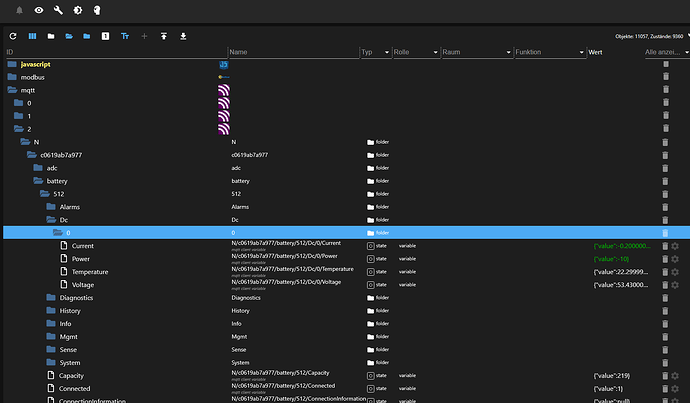690x403 pixels.
Task: Open the wrench settings icon
Action: (x=58, y=10)
